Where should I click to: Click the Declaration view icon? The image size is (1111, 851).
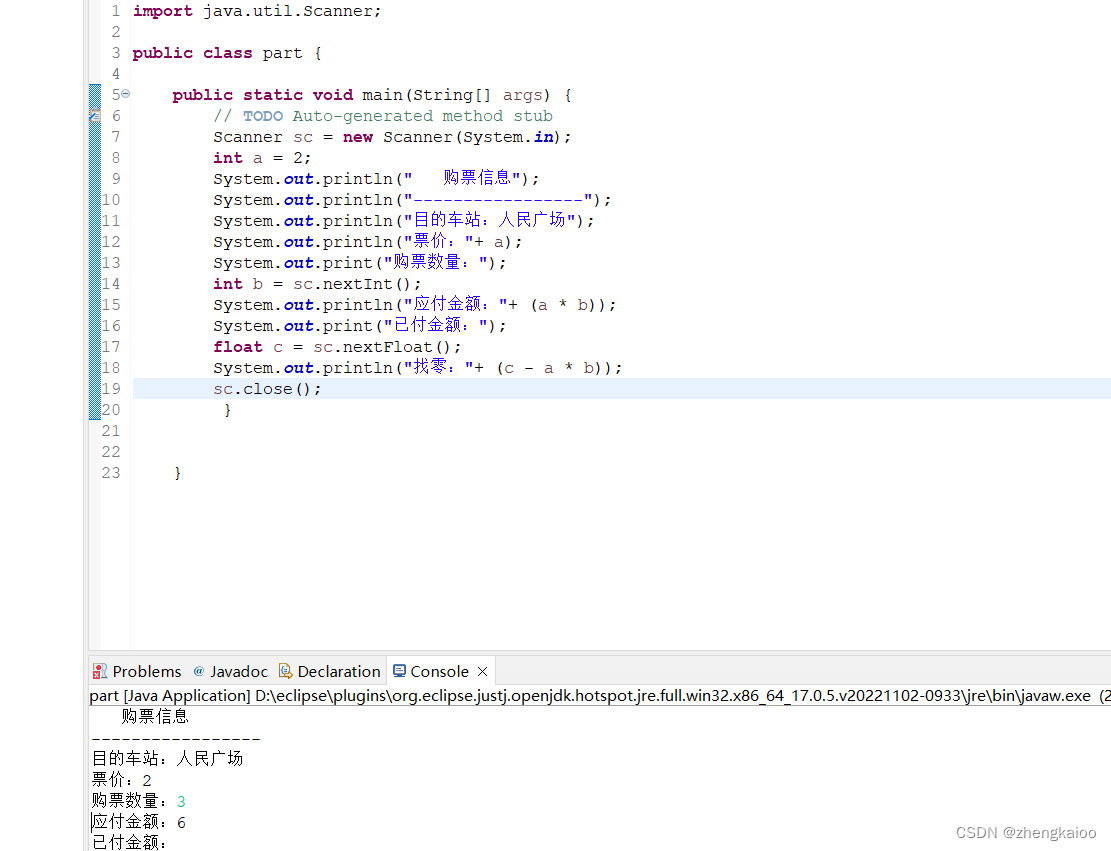(284, 671)
